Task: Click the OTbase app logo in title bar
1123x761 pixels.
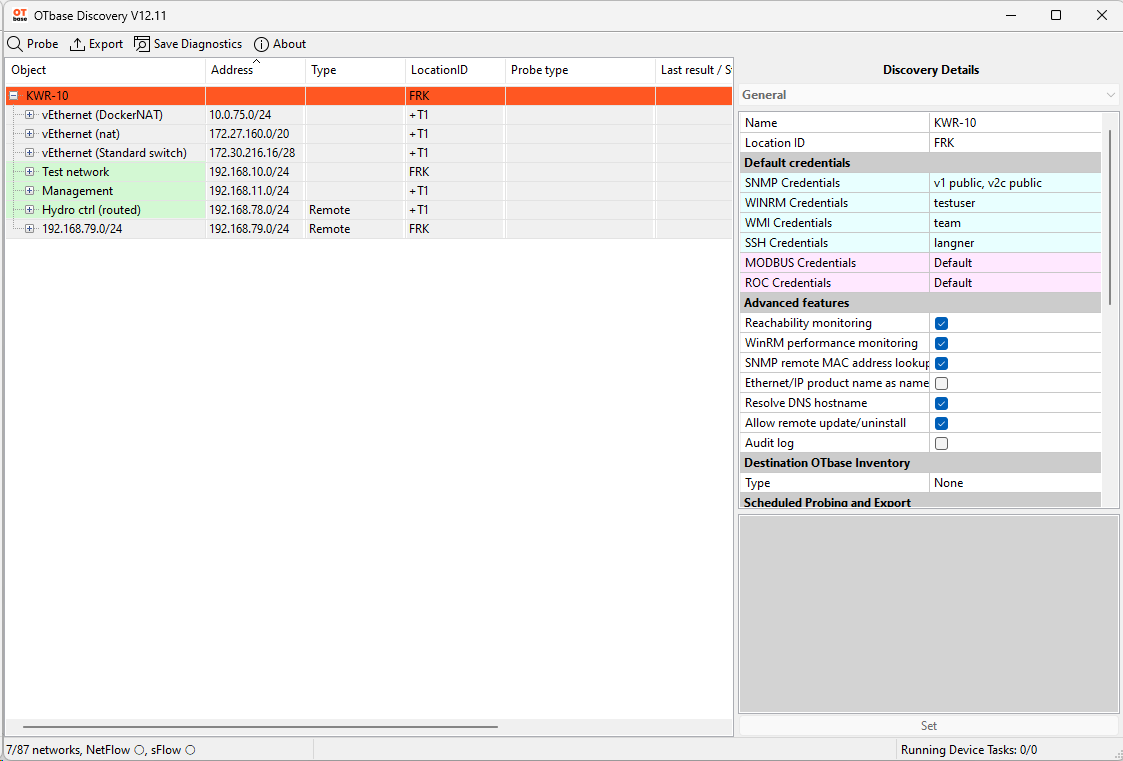Action: pos(20,15)
